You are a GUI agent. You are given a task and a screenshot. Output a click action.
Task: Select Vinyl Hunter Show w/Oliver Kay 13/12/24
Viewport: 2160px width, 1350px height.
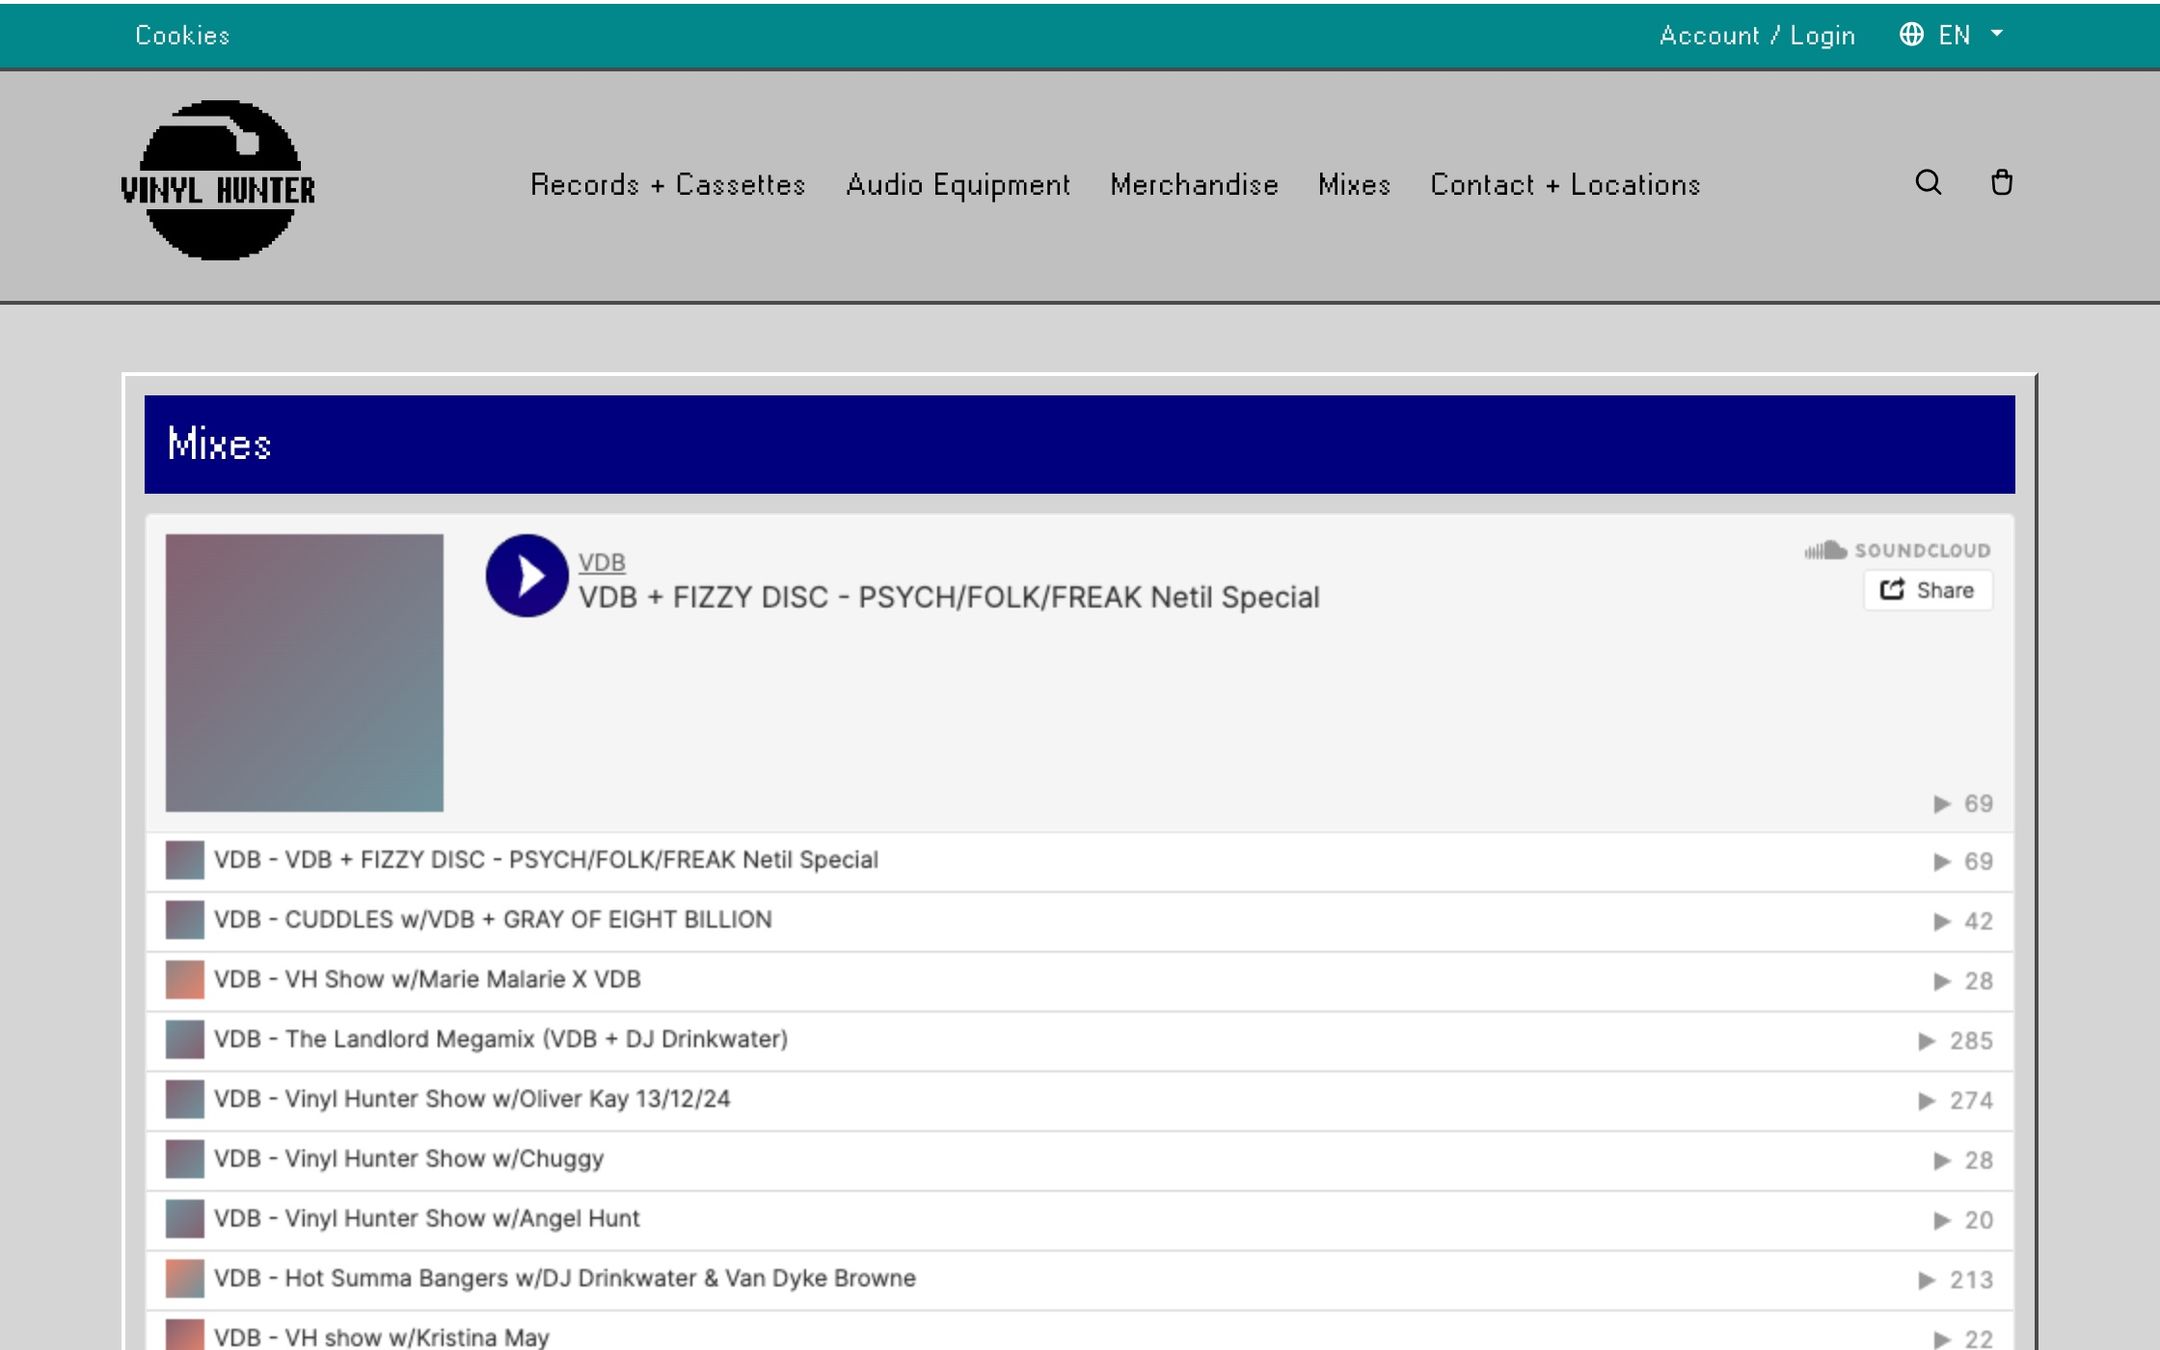coord(1079,1100)
